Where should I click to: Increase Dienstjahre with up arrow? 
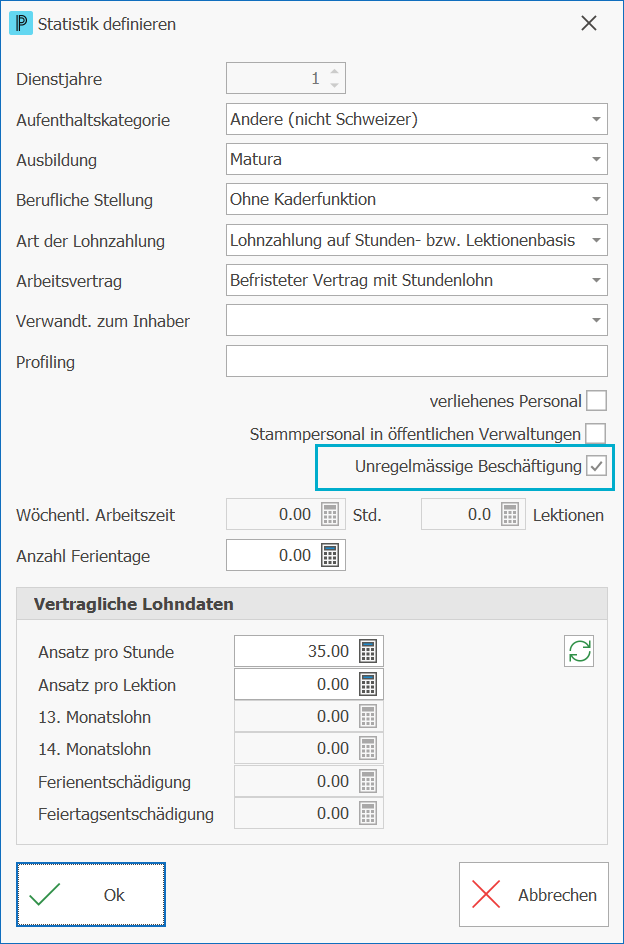pos(334,72)
